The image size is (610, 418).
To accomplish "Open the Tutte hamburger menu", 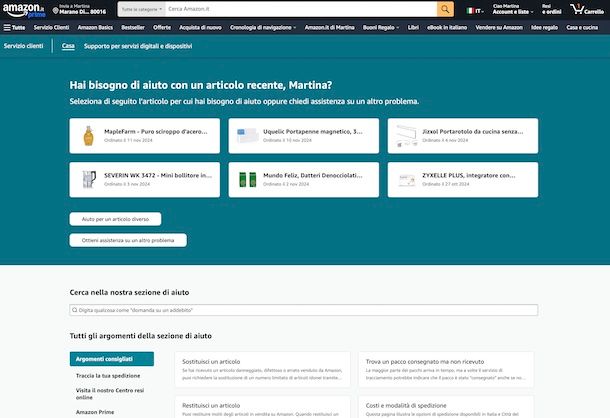I will click(14, 28).
